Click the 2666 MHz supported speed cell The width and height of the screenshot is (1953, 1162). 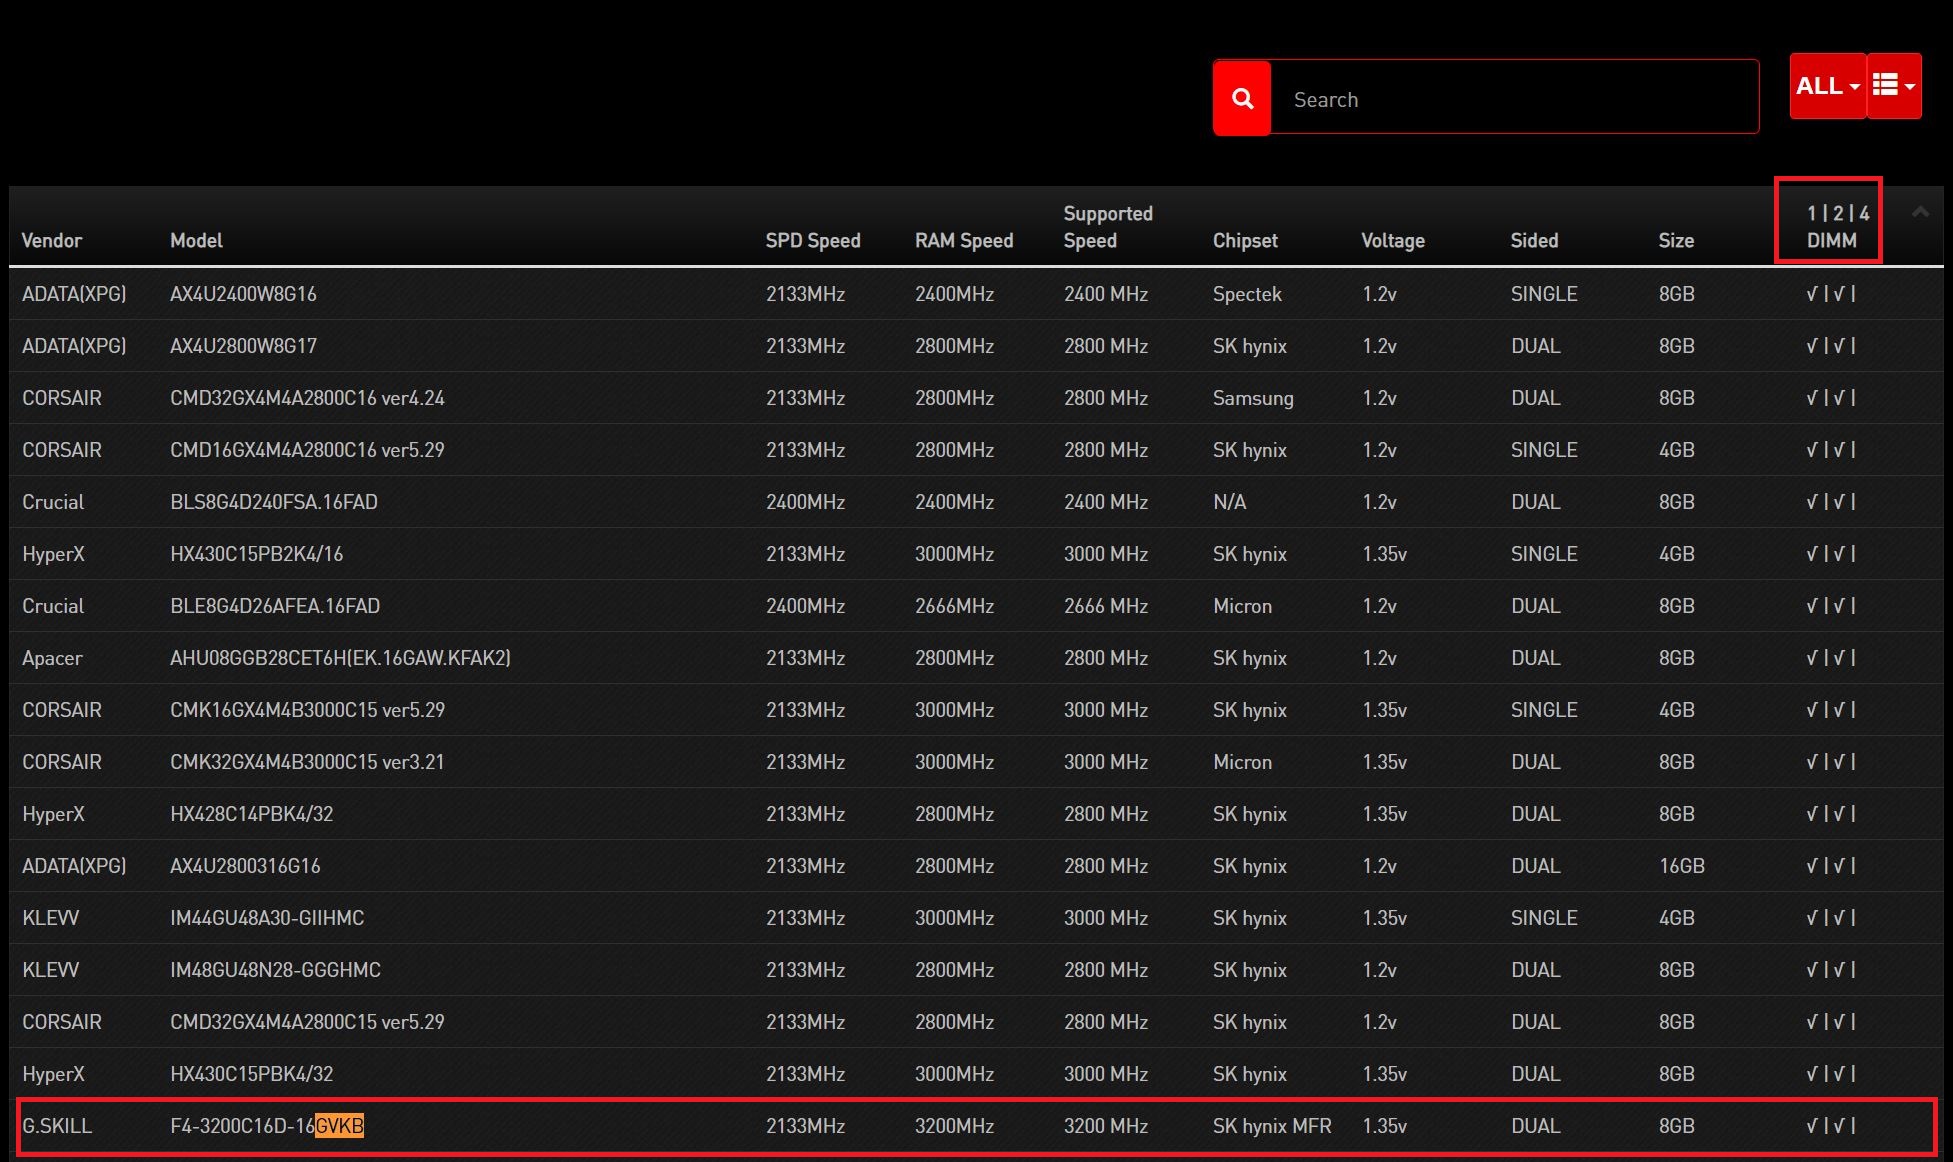[1106, 606]
